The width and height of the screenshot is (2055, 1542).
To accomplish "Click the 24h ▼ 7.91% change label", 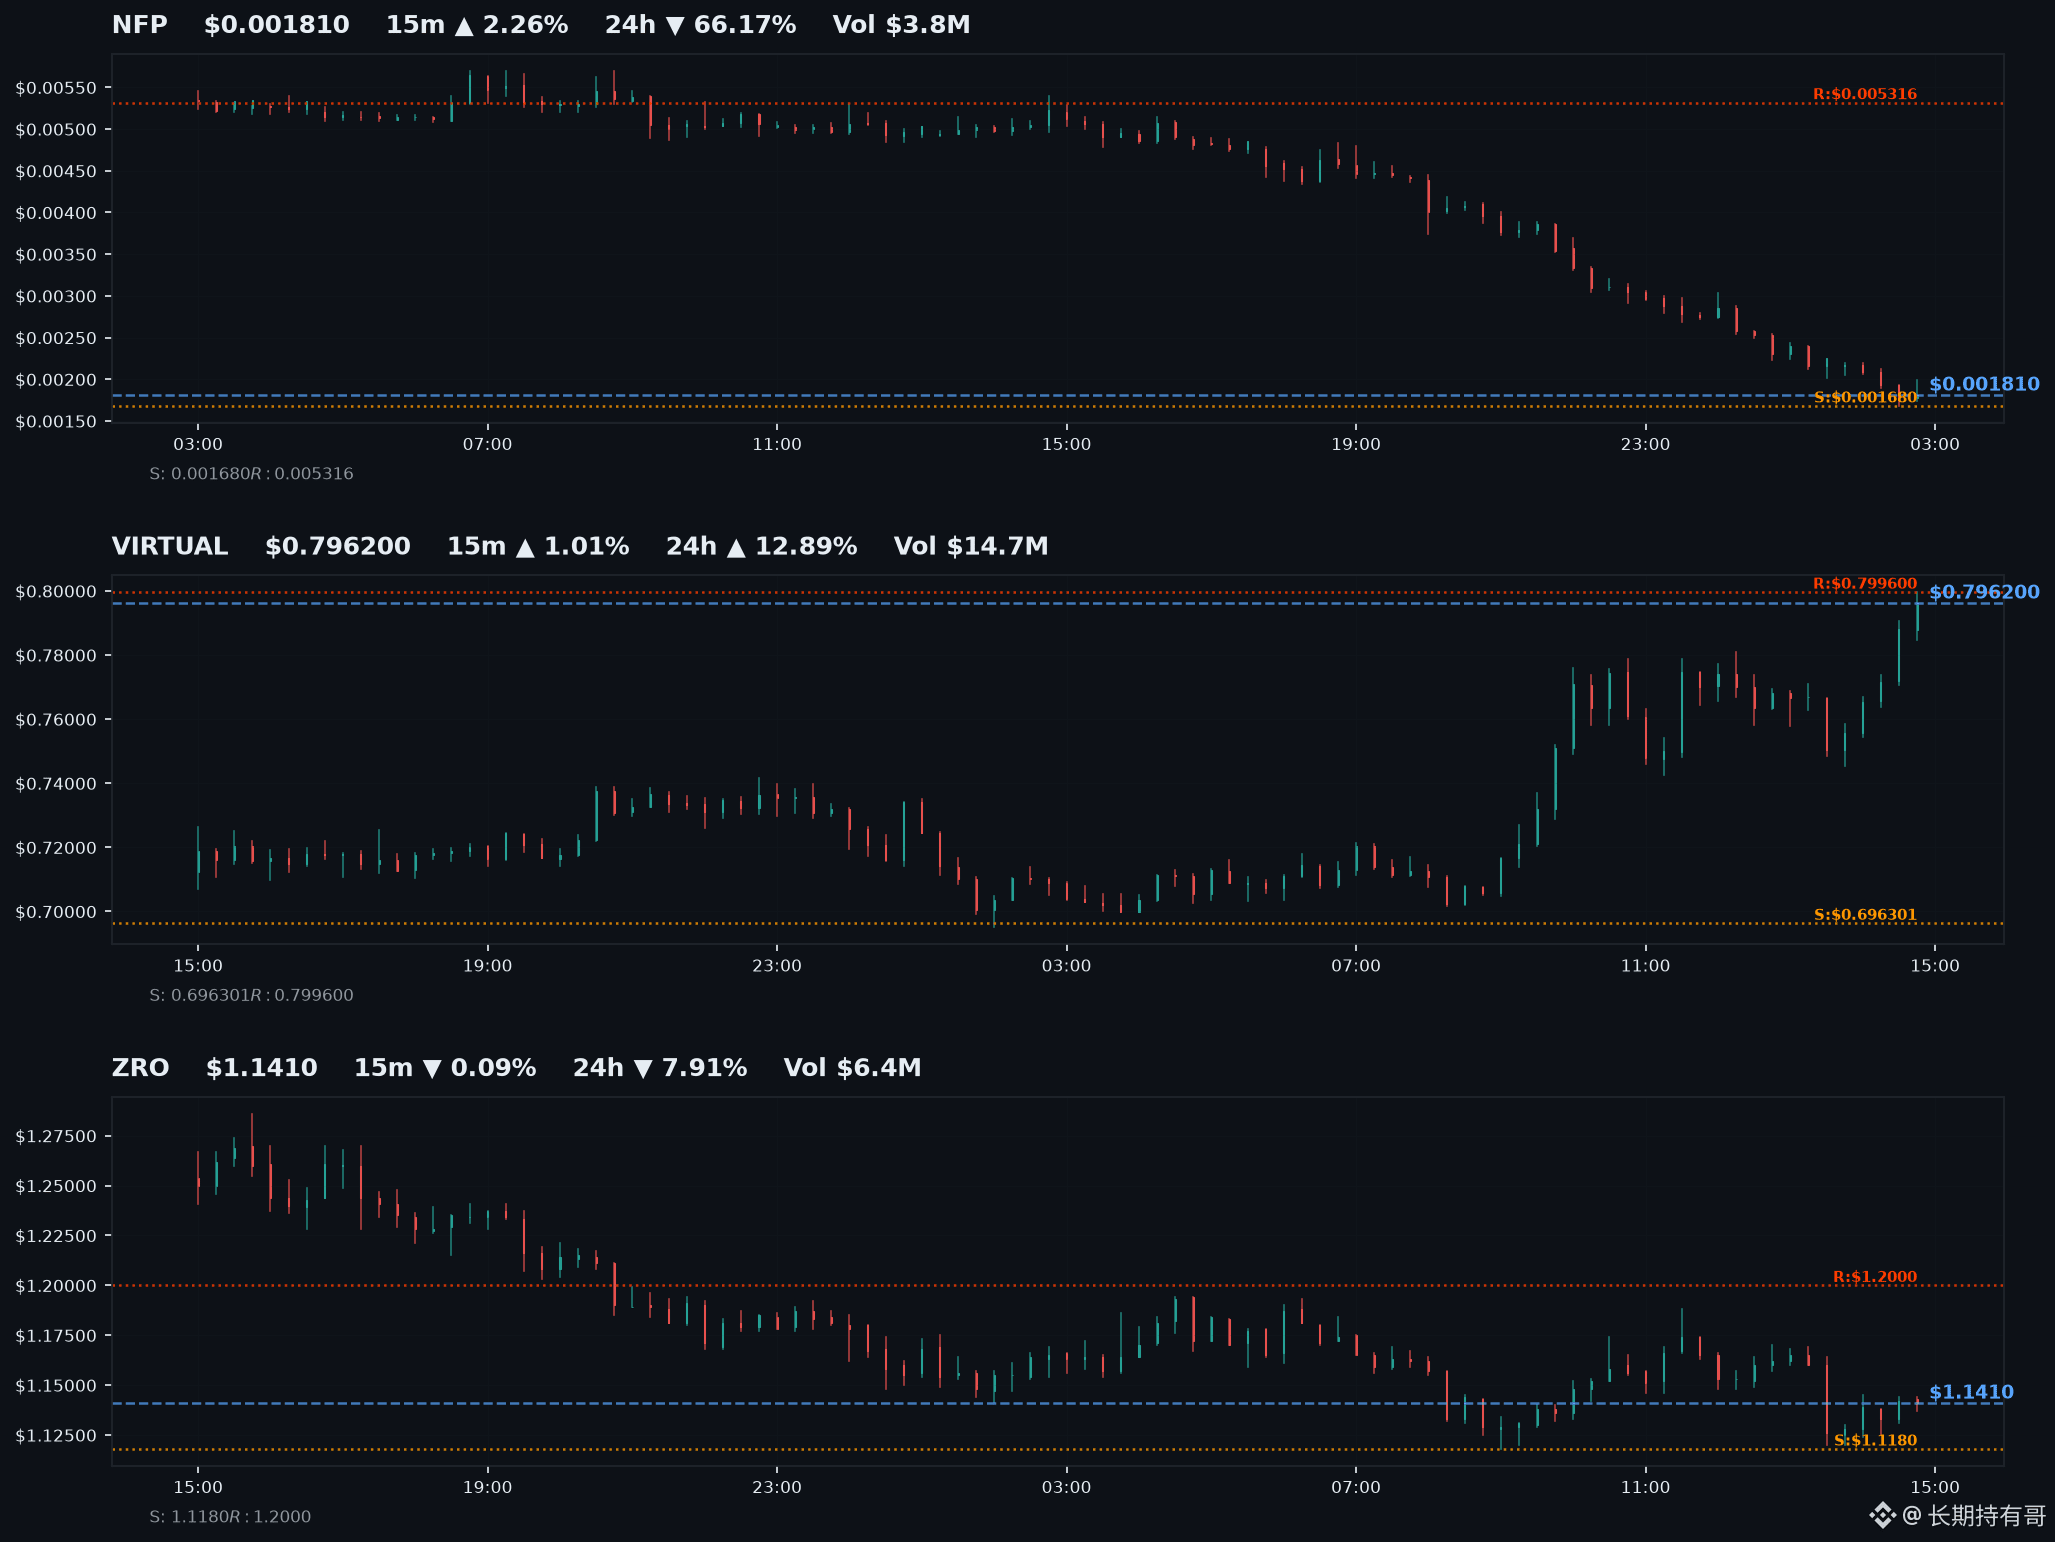I will [x=660, y=1068].
